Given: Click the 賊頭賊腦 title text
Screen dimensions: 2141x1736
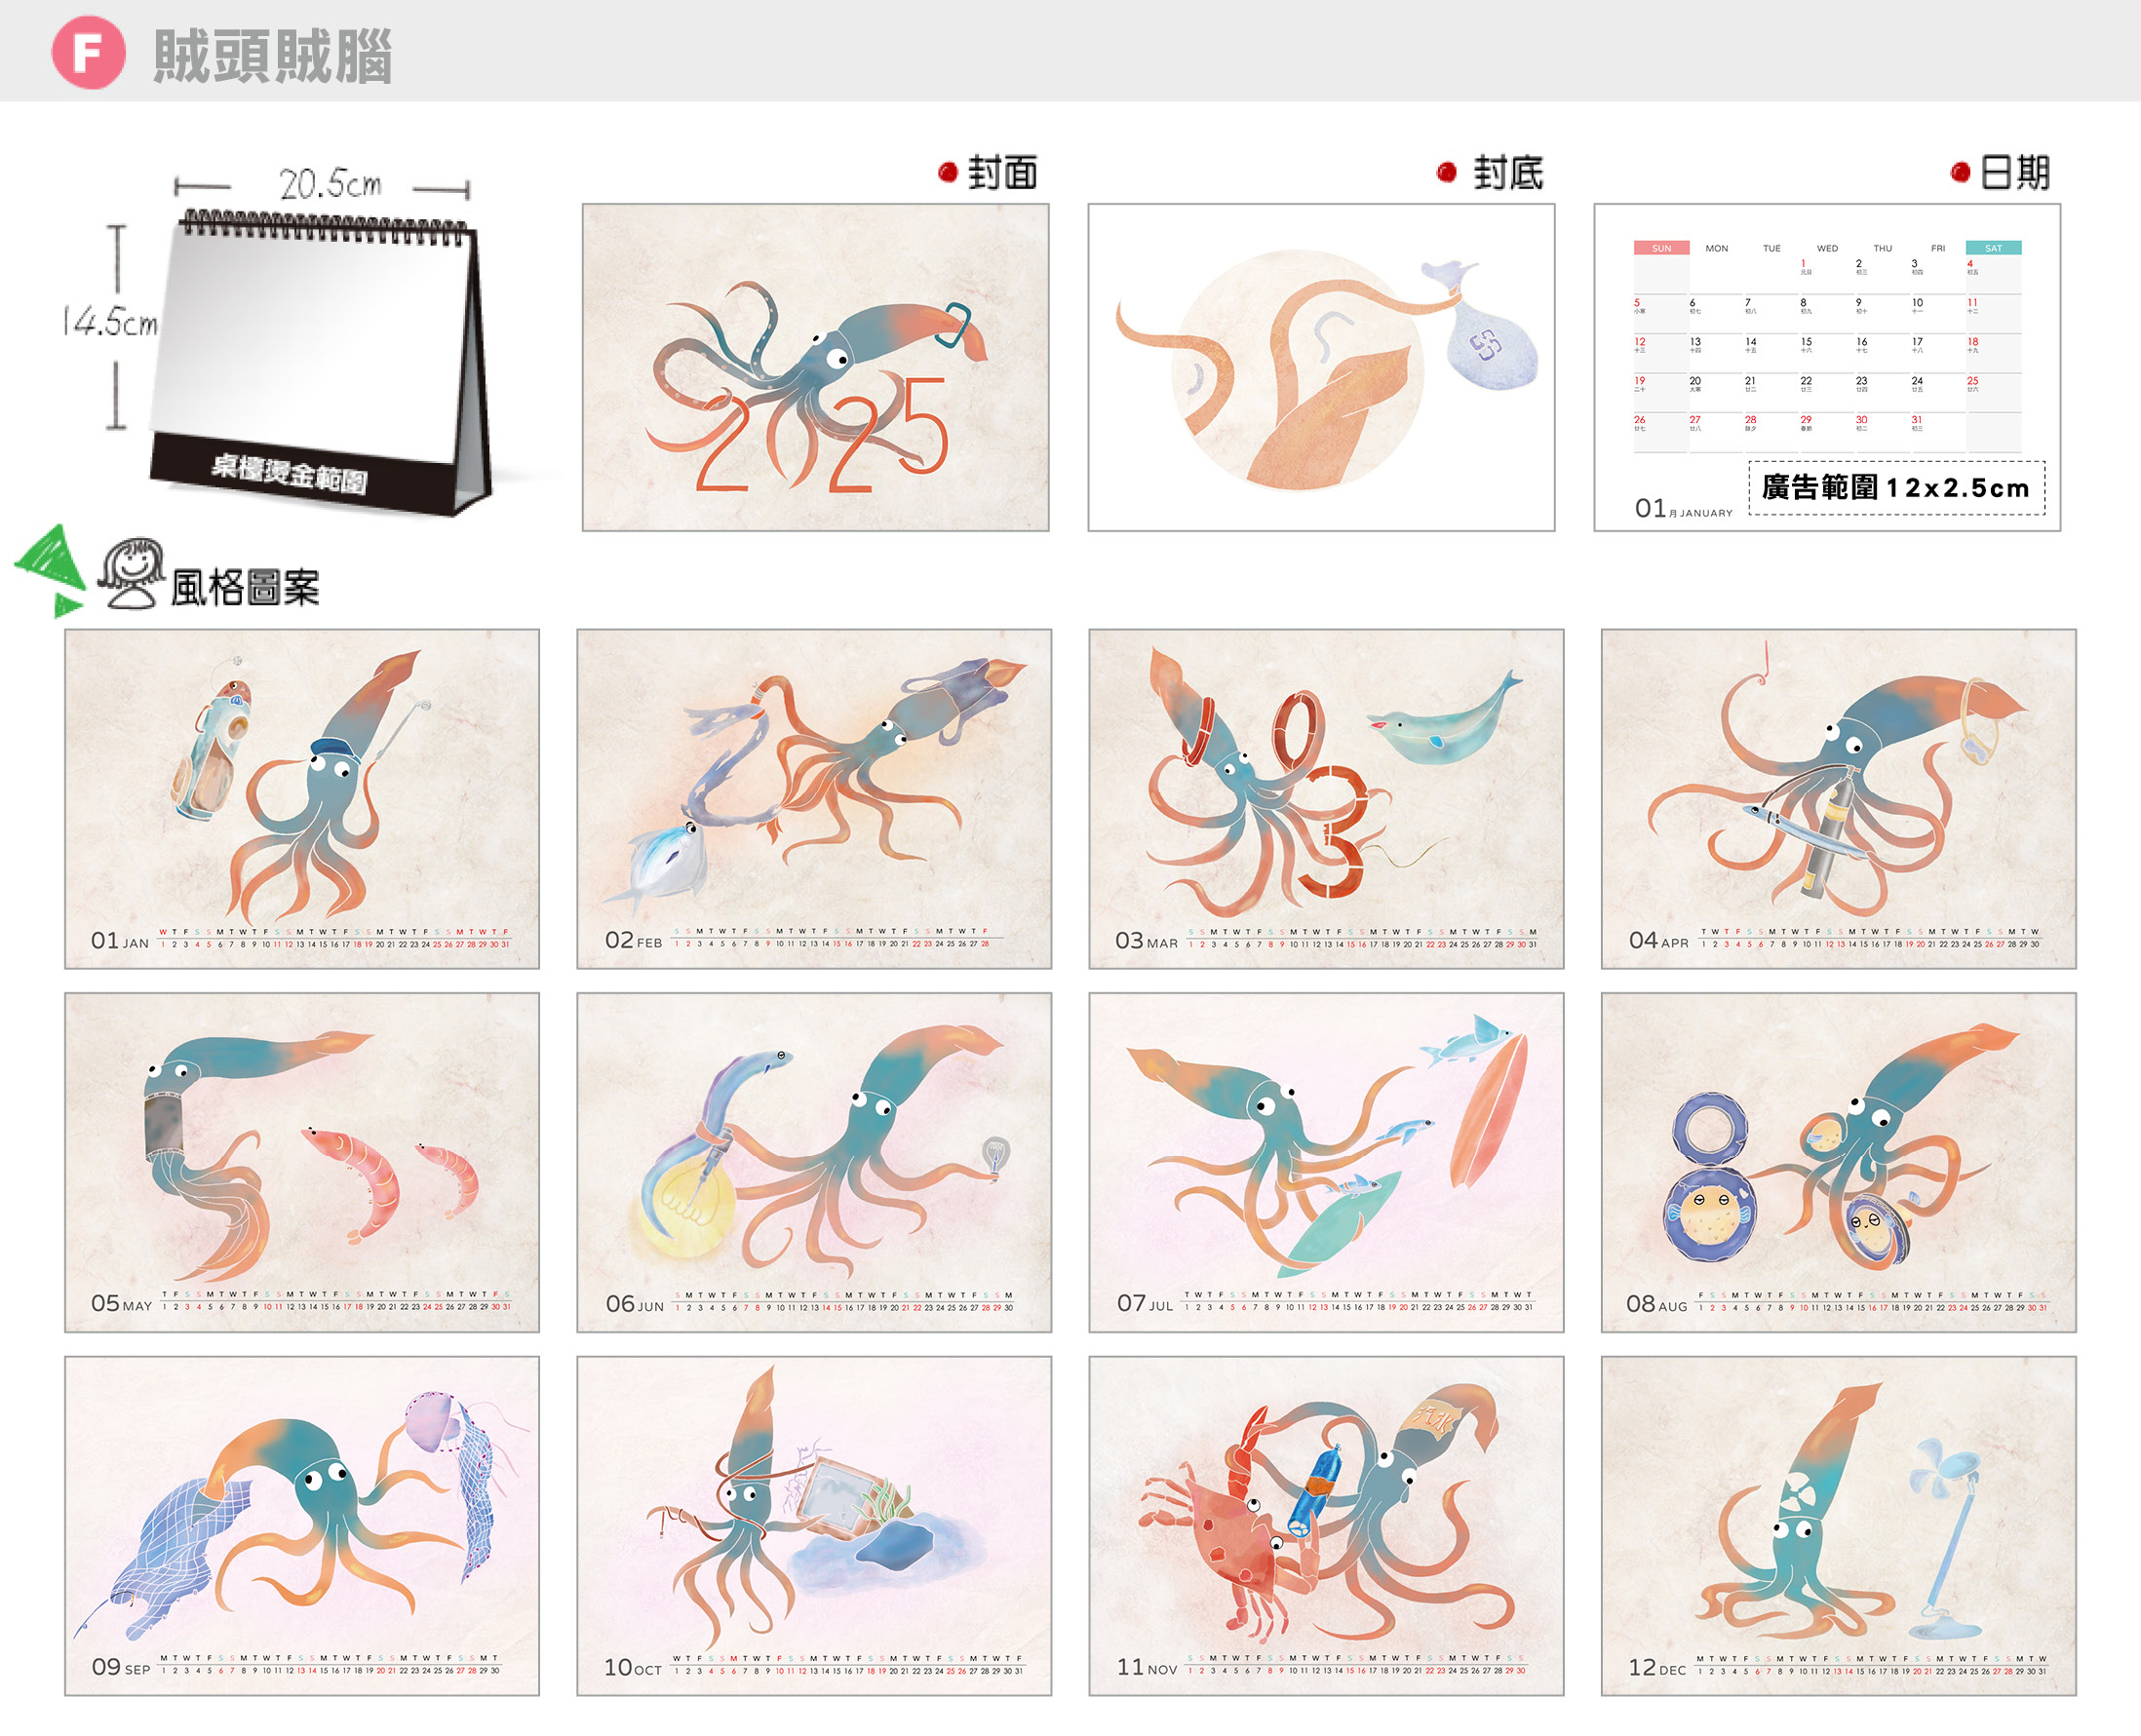Looking at the screenshot, I should 272,56.
